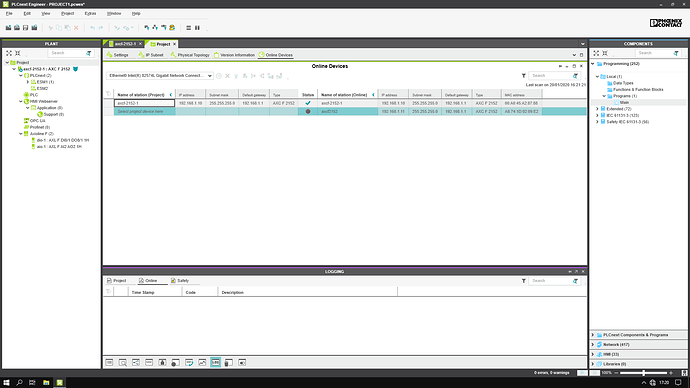Click the cross-references icon in bottom toolbar

click(x=136, y=362)
